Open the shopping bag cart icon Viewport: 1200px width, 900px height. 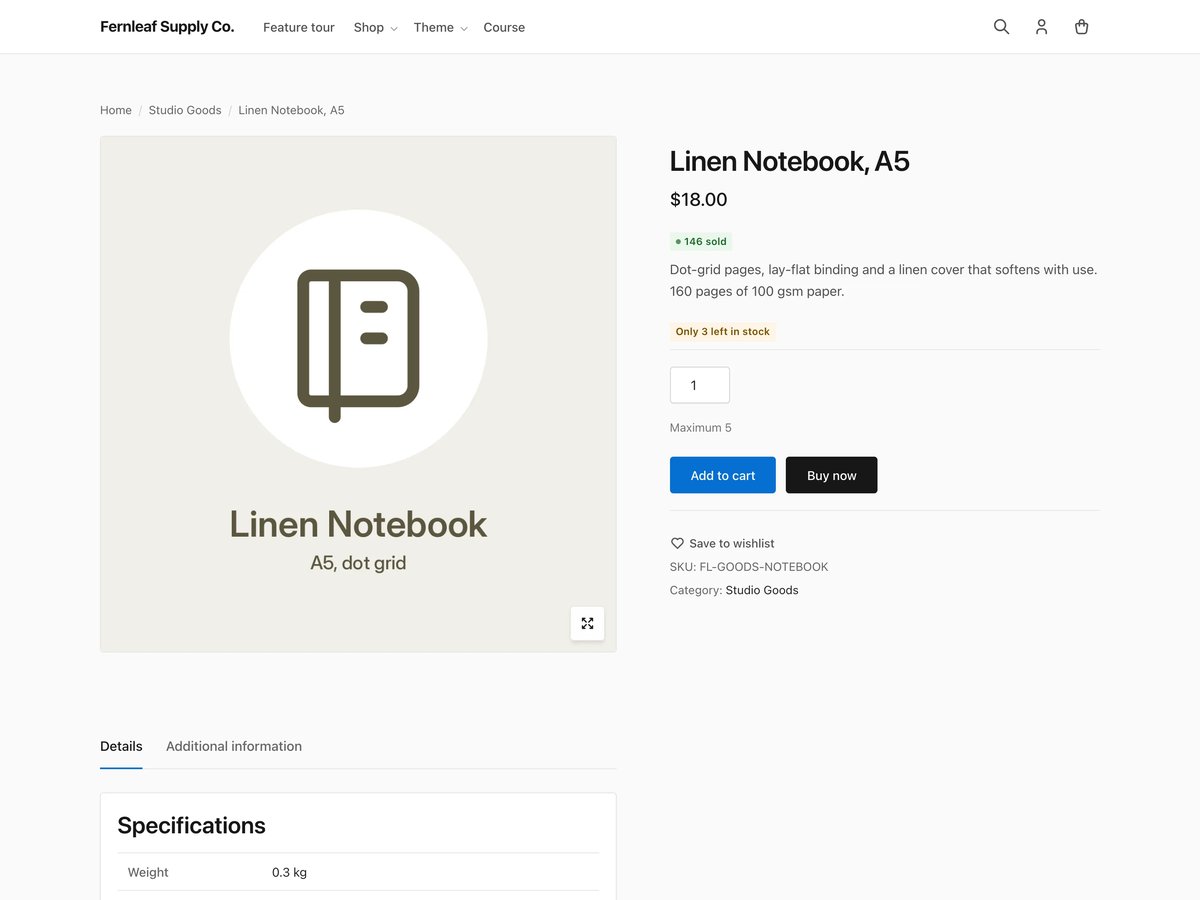[x=1081, y=27]
